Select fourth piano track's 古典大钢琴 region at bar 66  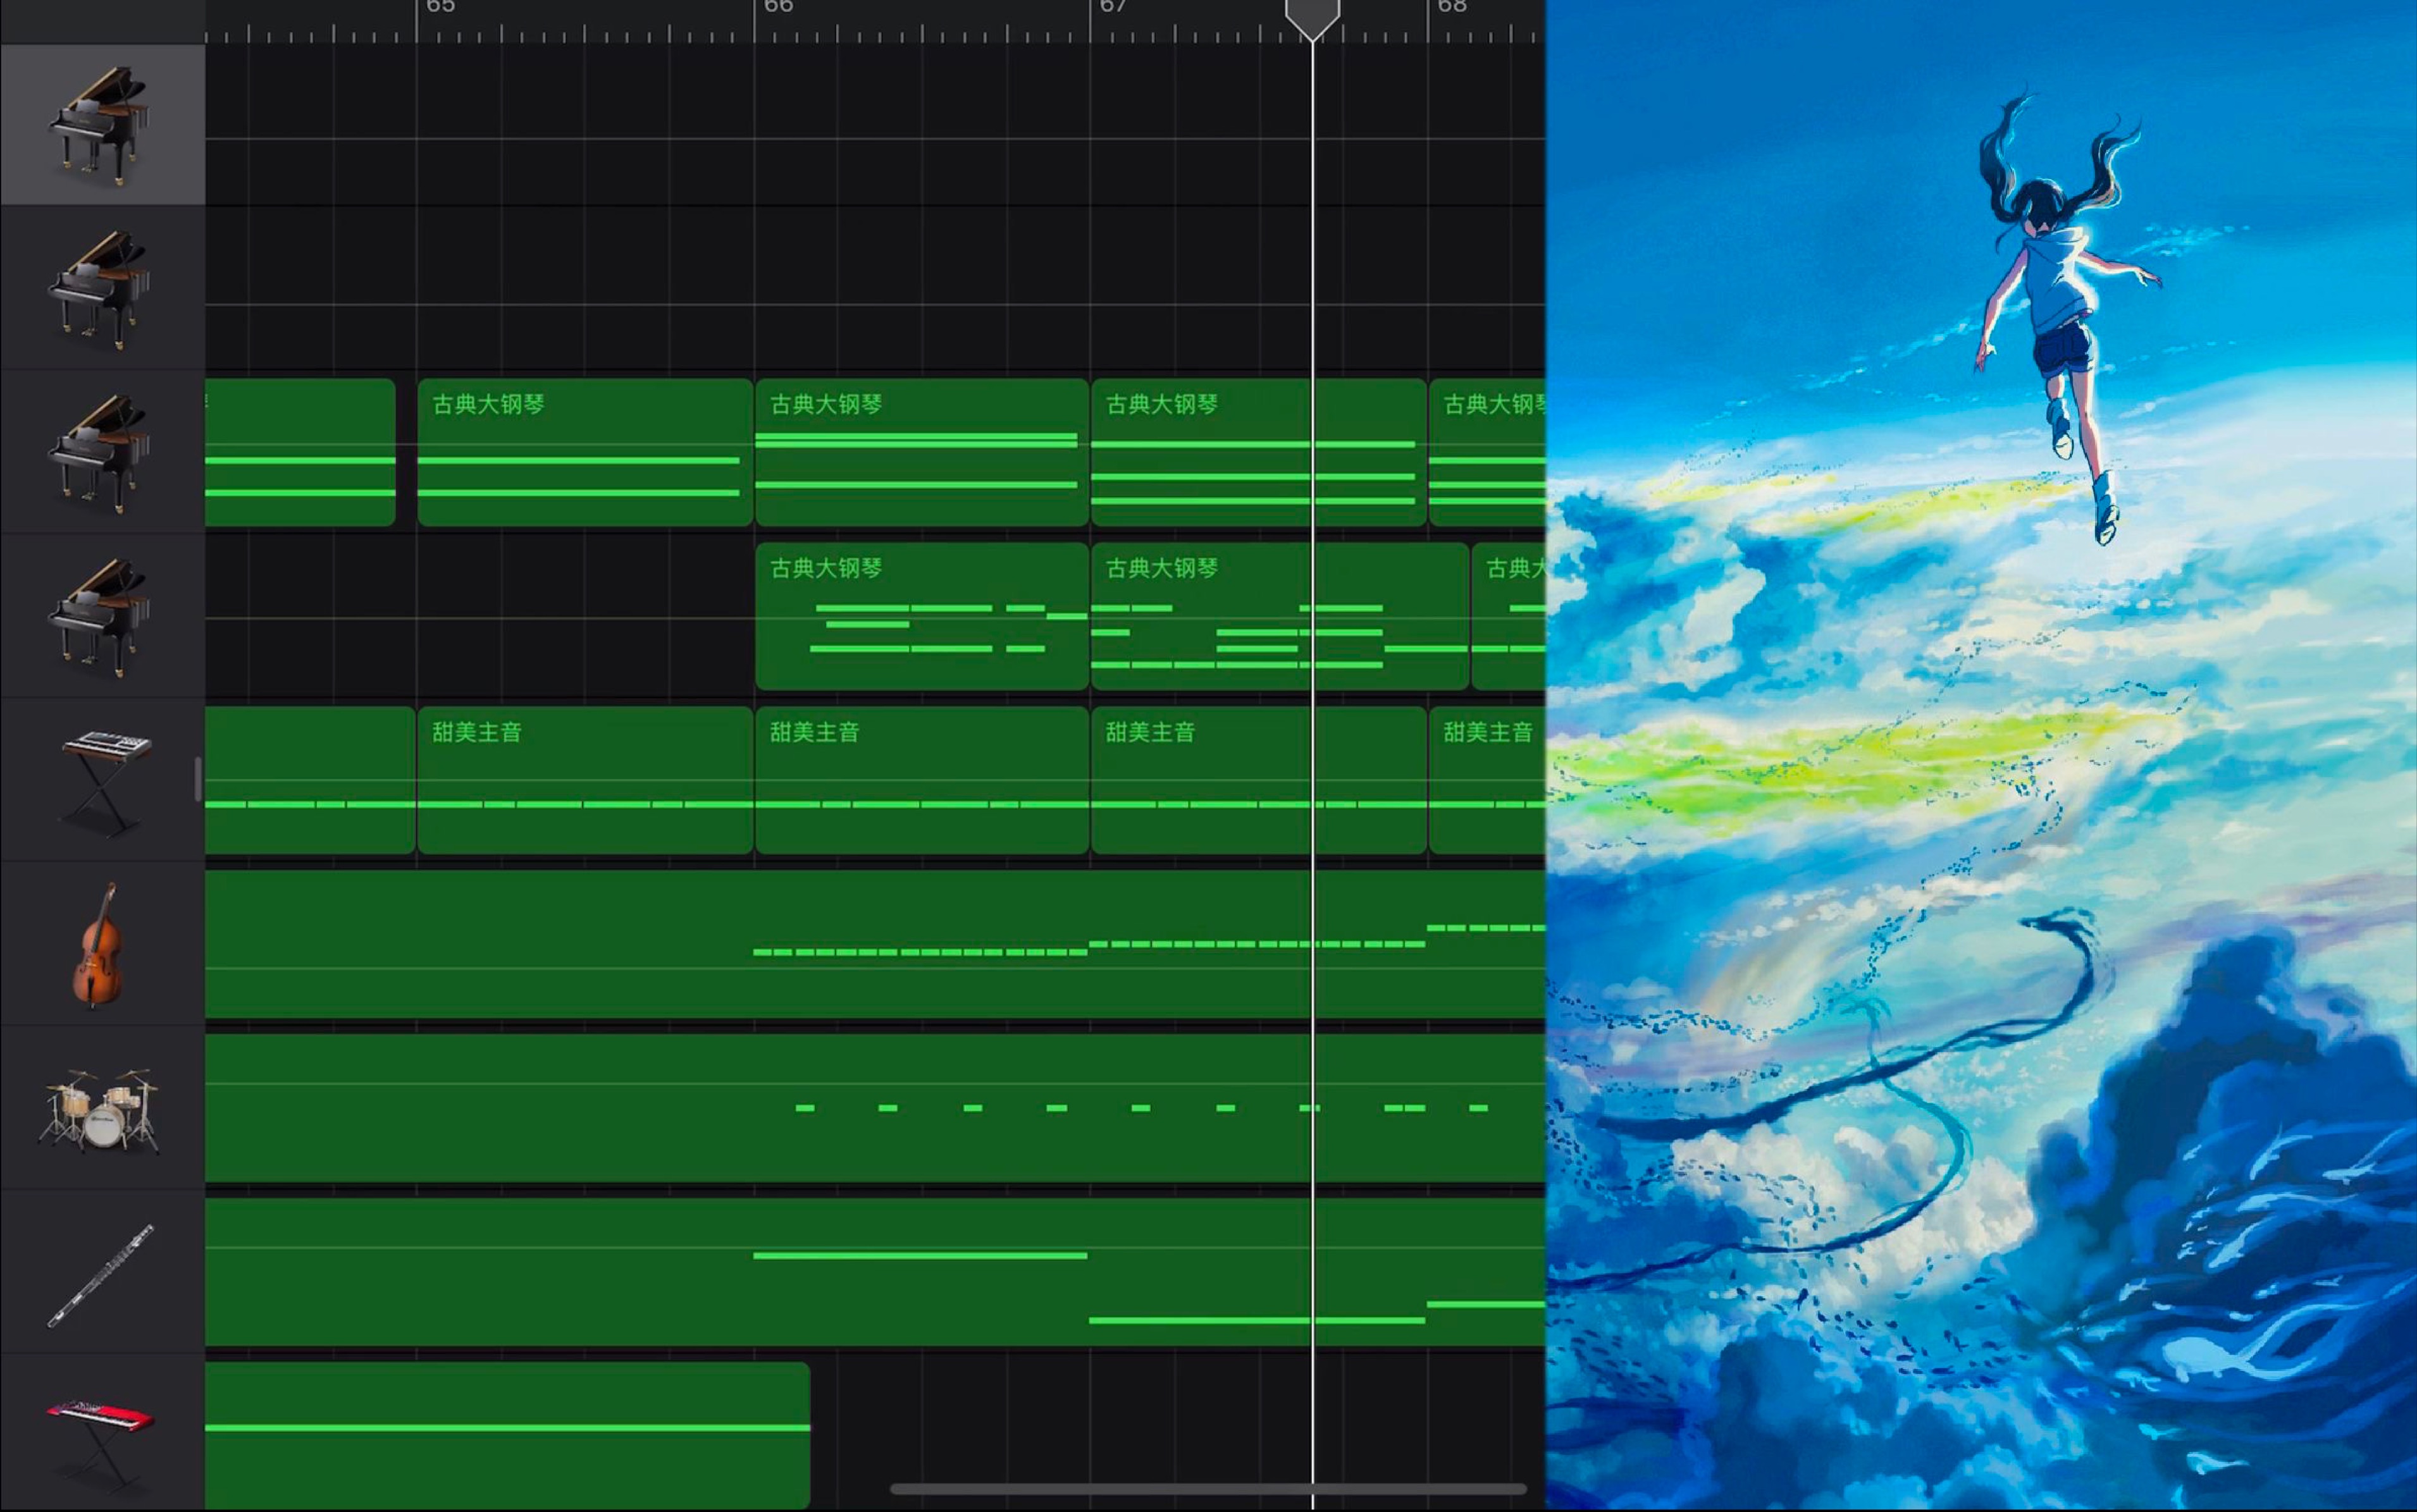click(x=922, y=616)
